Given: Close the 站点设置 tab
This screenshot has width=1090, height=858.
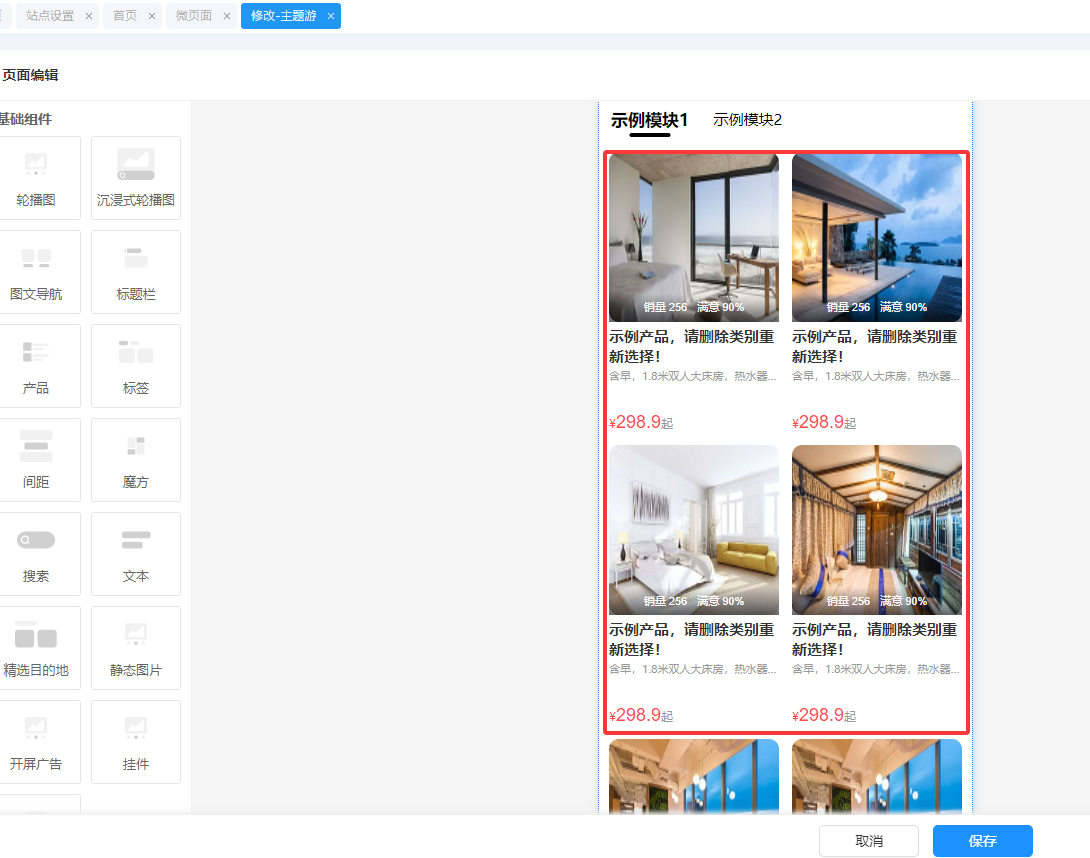Looking at the screenshot, I should click(x=89, y=16).
